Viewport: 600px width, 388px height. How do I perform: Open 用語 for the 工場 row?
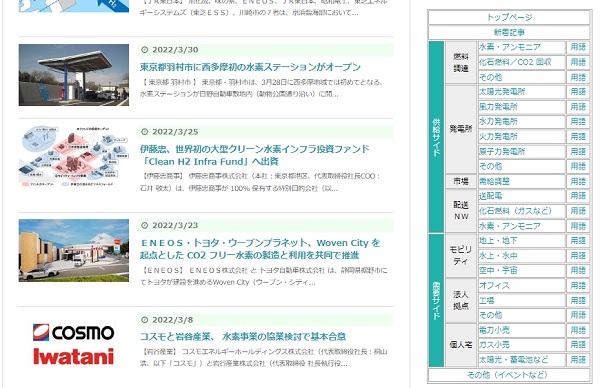point(578,301)
